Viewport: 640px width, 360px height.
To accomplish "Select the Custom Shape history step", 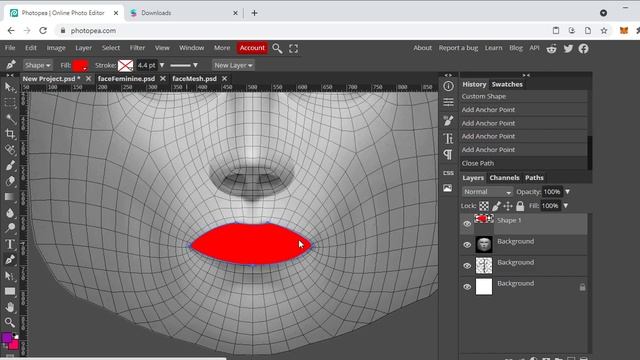I will (x=524, y=96).
